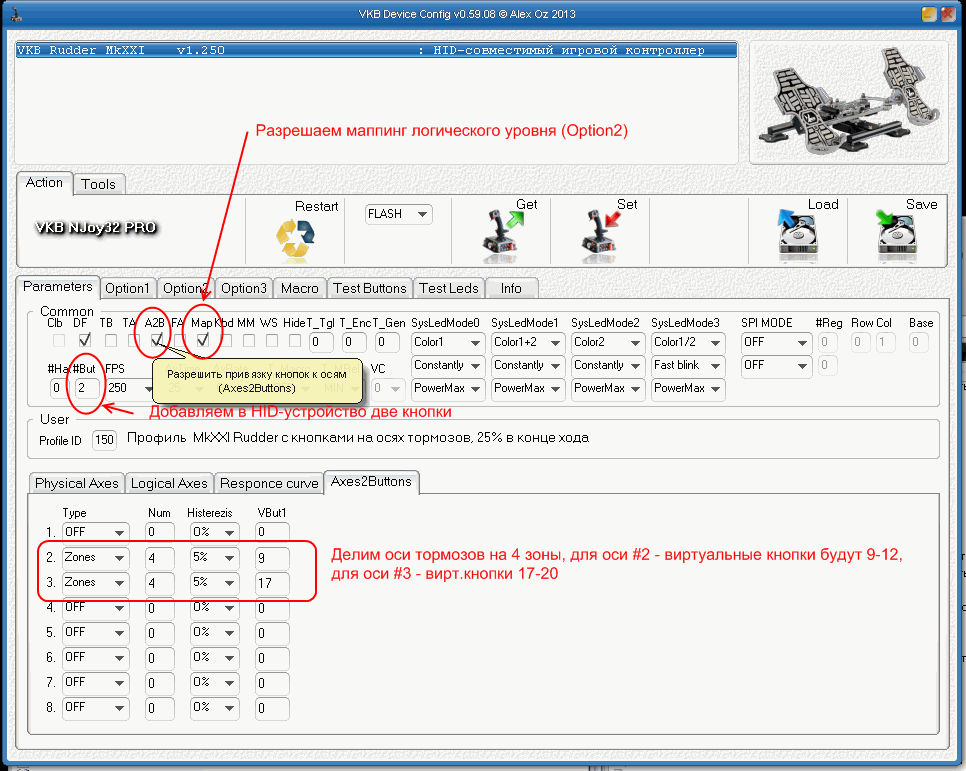
Task: Open the Info tab
Action: click(x=511, y=288)
